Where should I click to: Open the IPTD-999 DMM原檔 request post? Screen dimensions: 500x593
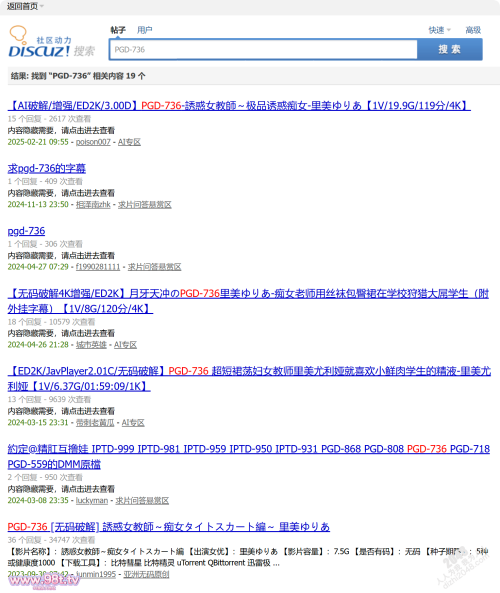coord(248,456)
